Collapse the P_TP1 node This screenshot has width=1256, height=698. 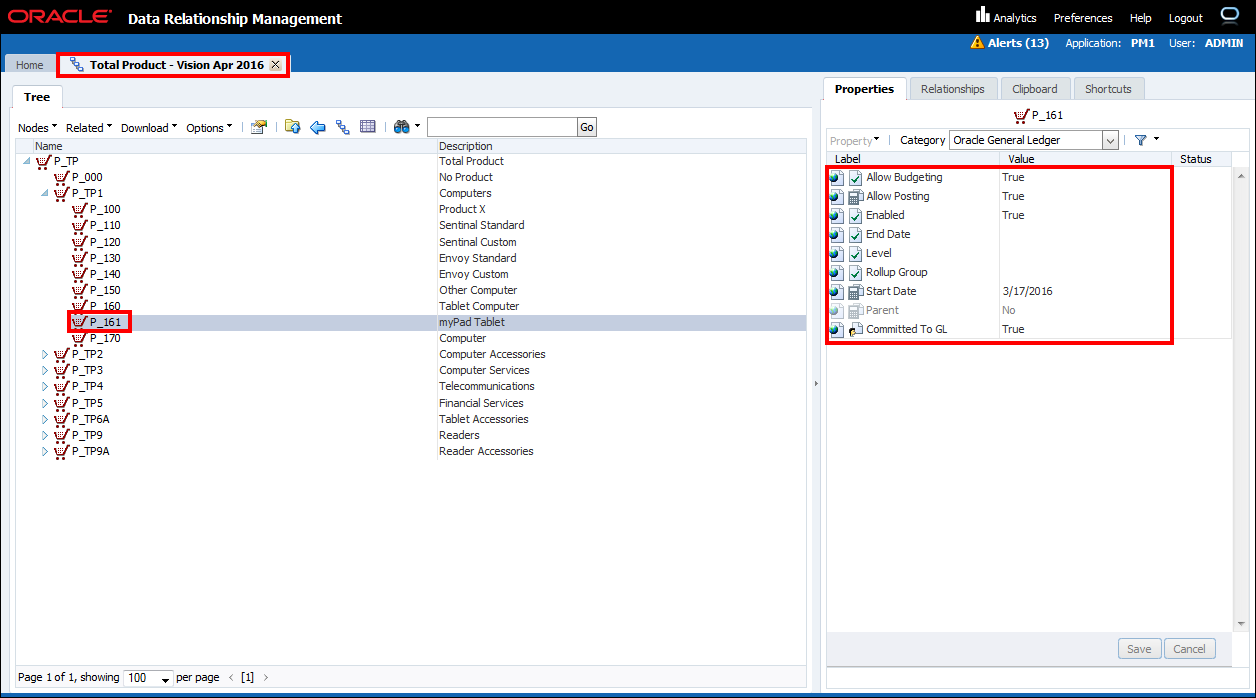click(44, 193)
